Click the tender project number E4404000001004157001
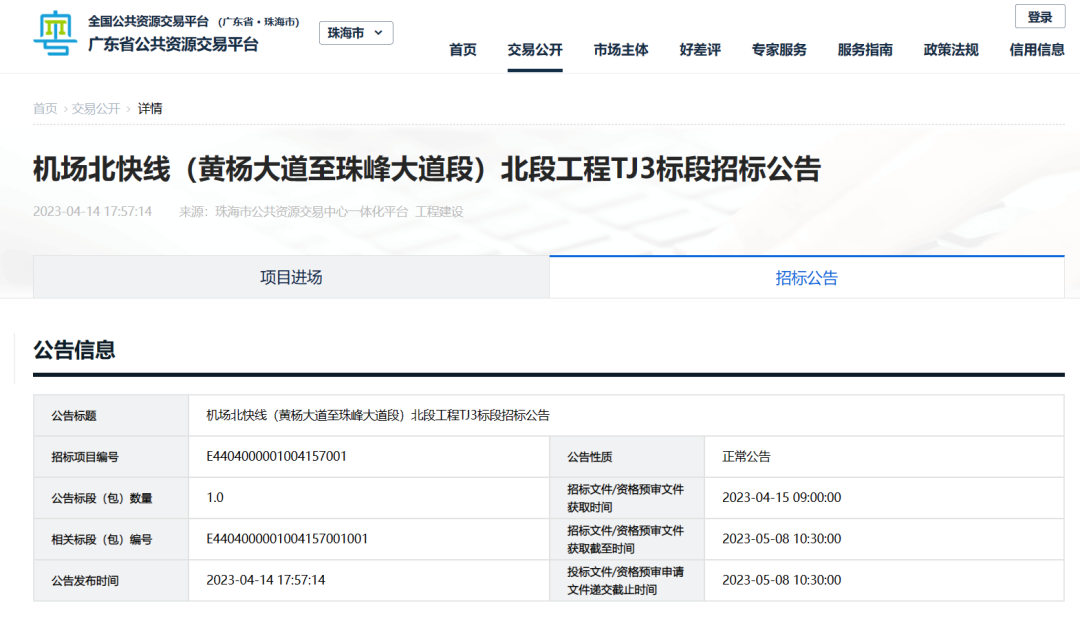This screenshot has height=643, width=1080. coord(276,456)
